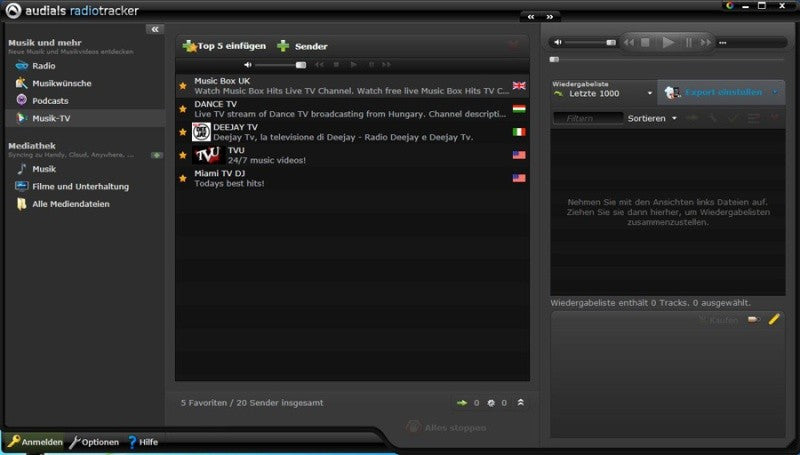Open the Wiedergabeliste Letzte 1000 dropdown

(603, 93)
